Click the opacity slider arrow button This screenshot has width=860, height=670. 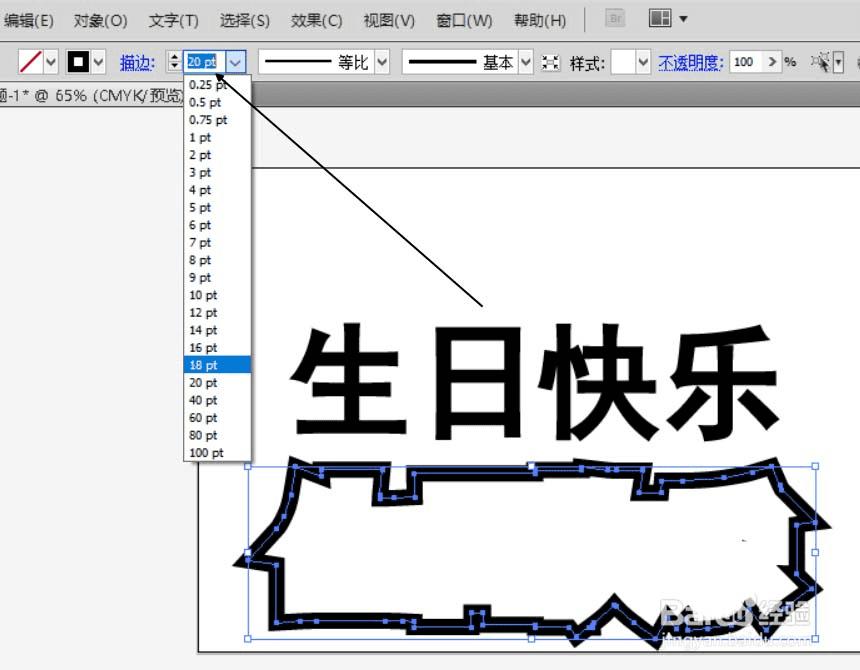point(772,62)
